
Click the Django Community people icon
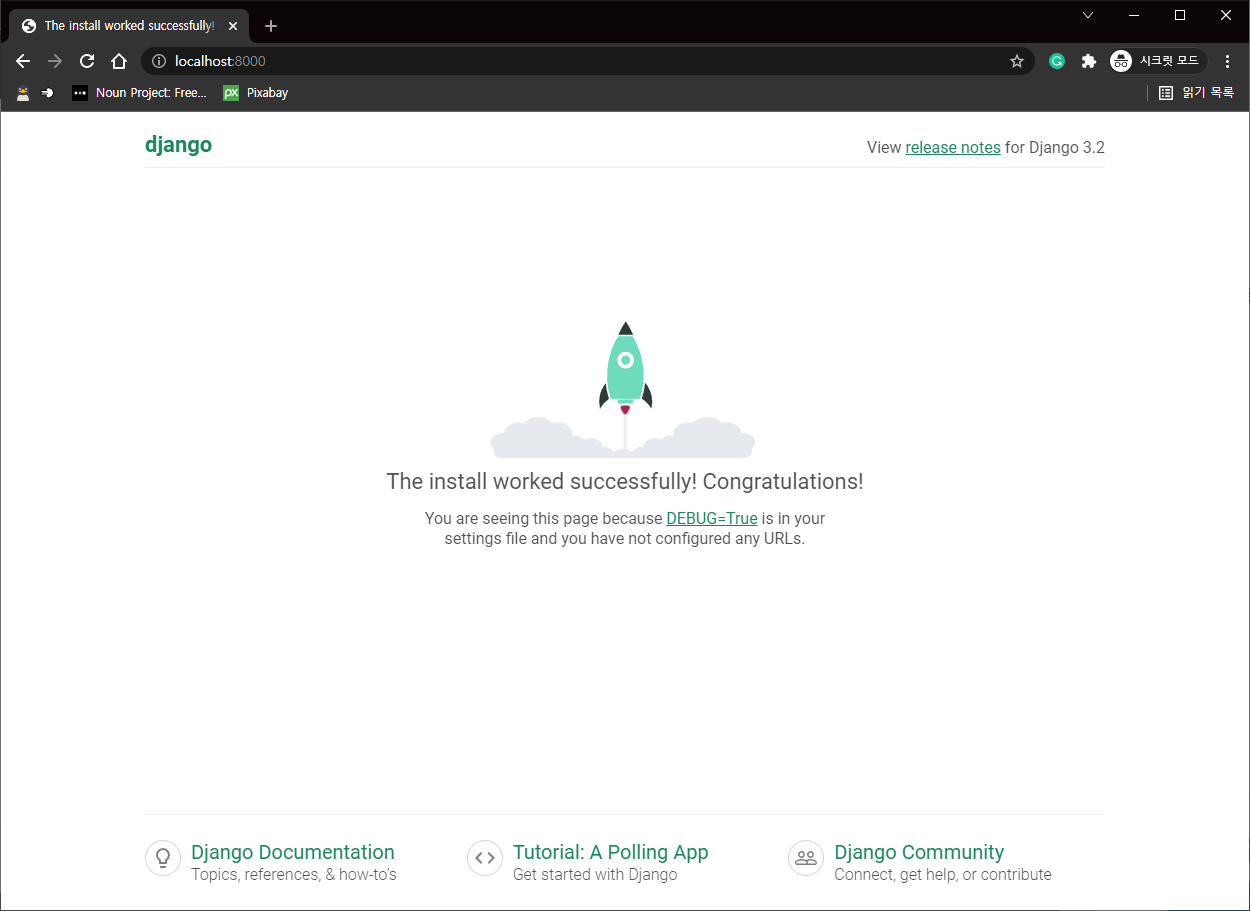pos(806,858)
